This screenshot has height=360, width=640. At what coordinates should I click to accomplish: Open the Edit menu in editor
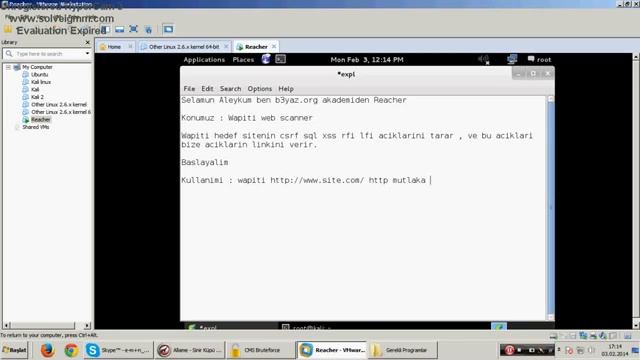(x=207, y=89)
